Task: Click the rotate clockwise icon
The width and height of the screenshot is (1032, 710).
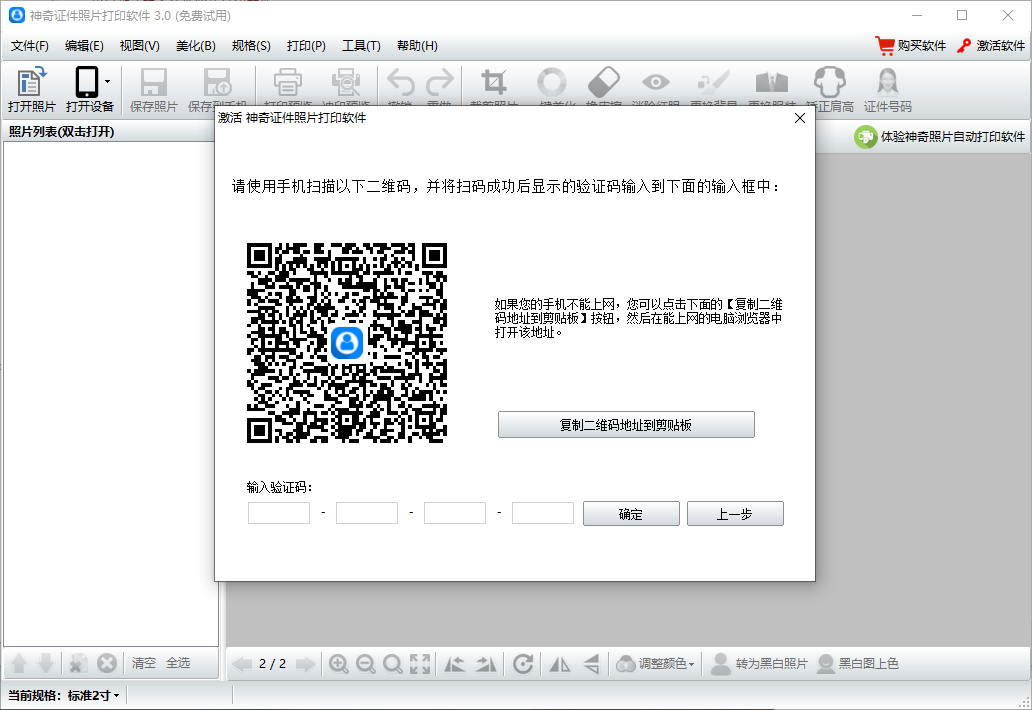Action: [x=523, y=664]
